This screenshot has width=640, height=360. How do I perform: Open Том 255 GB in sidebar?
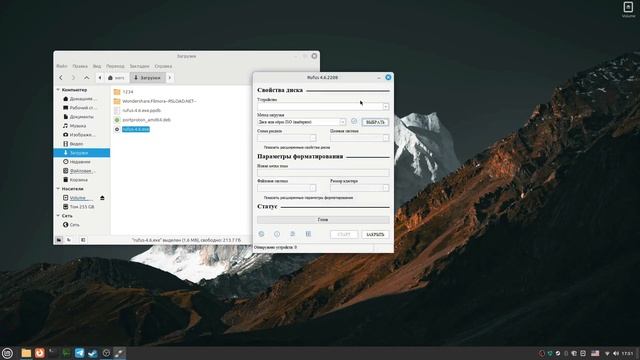82,207
